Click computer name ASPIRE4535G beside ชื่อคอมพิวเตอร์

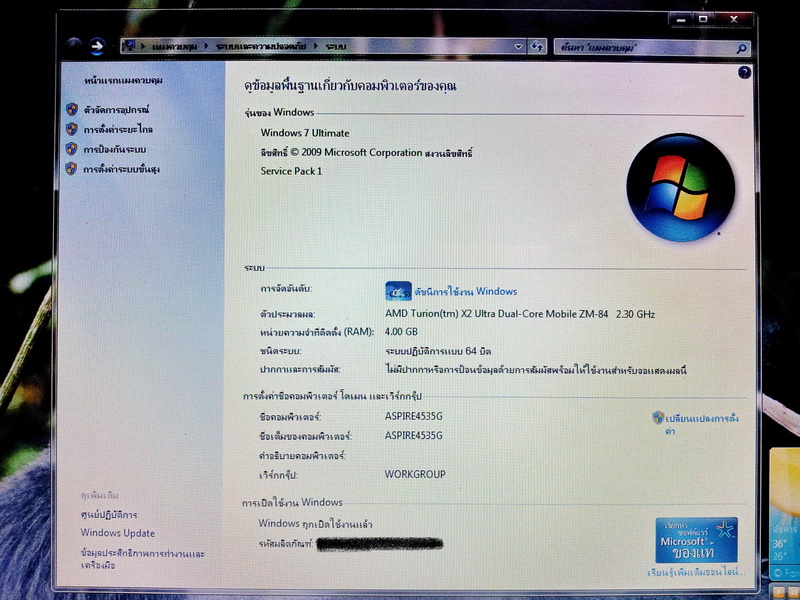414,416
